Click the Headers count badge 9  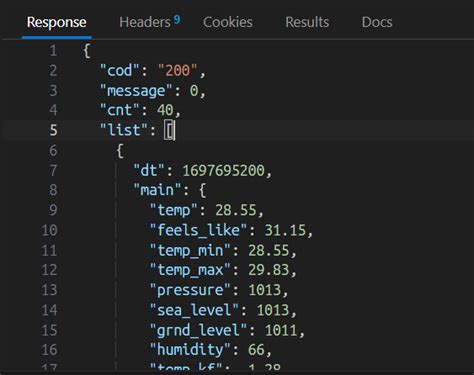[177, 19]
